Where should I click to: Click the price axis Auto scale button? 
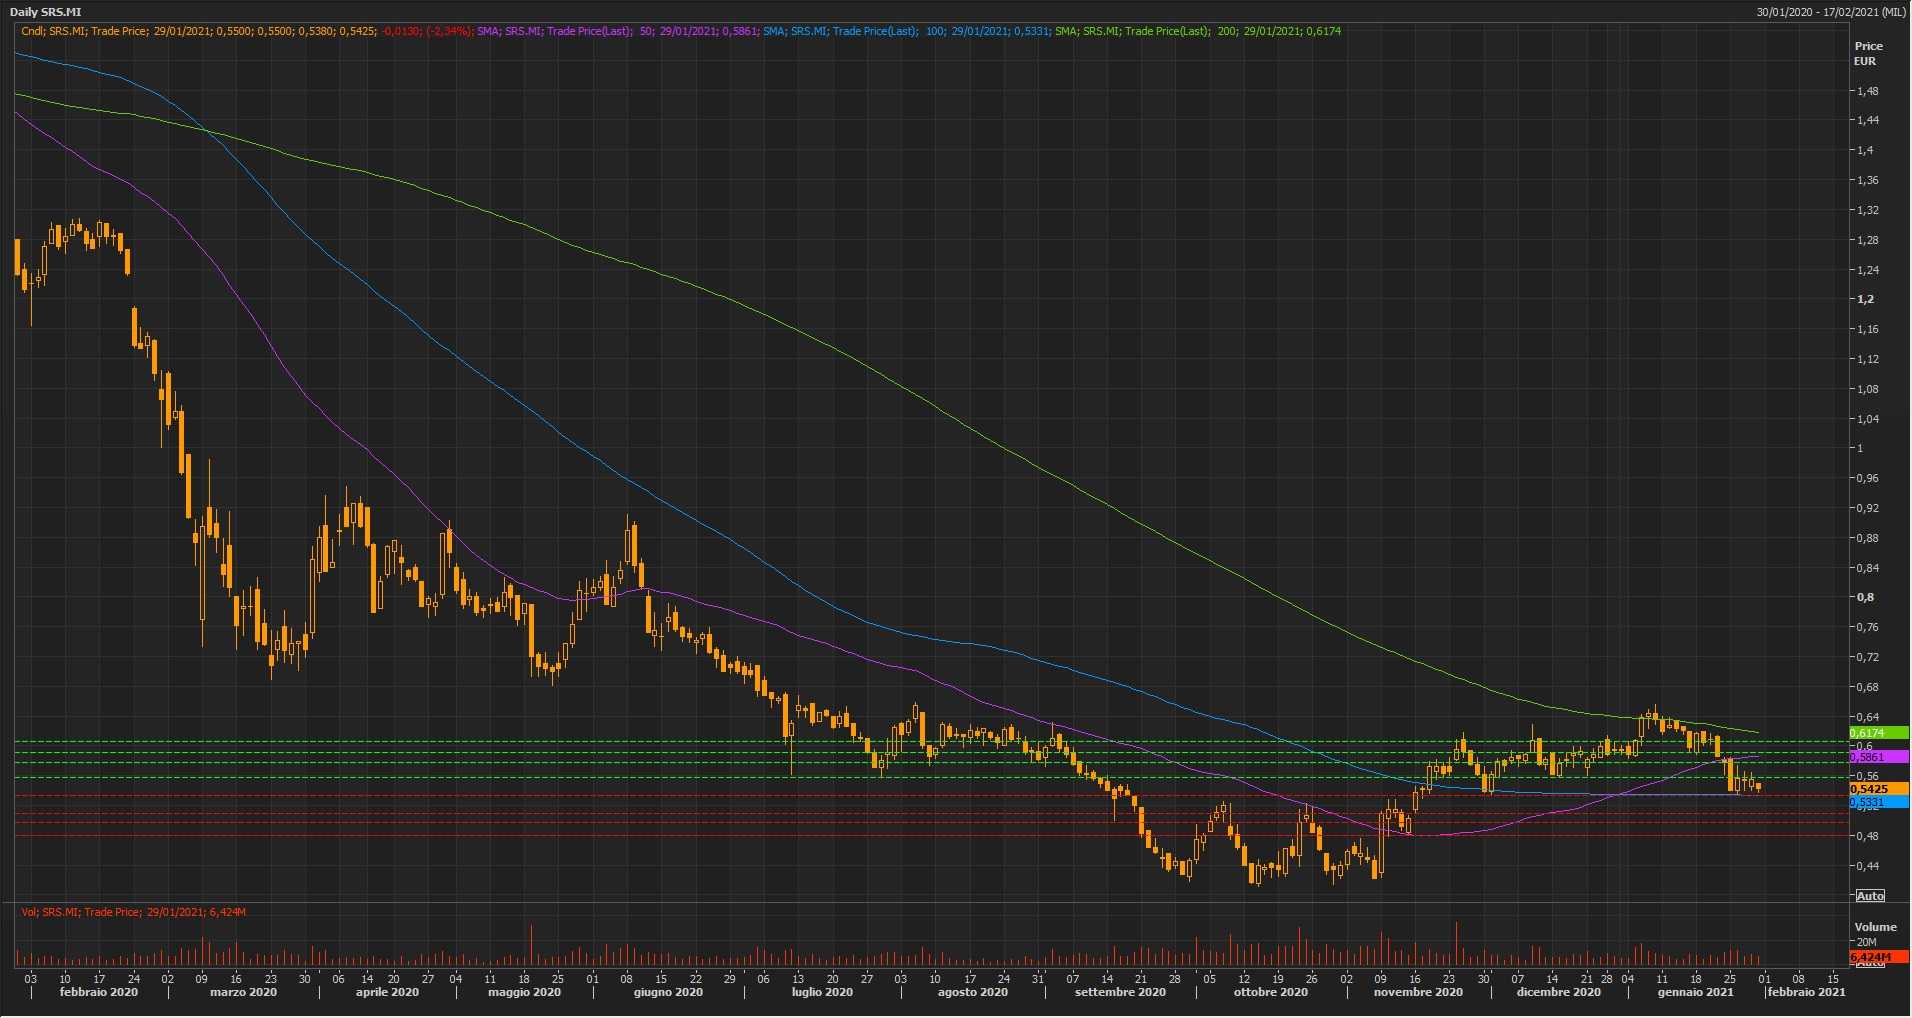[x=1870, y=895]
